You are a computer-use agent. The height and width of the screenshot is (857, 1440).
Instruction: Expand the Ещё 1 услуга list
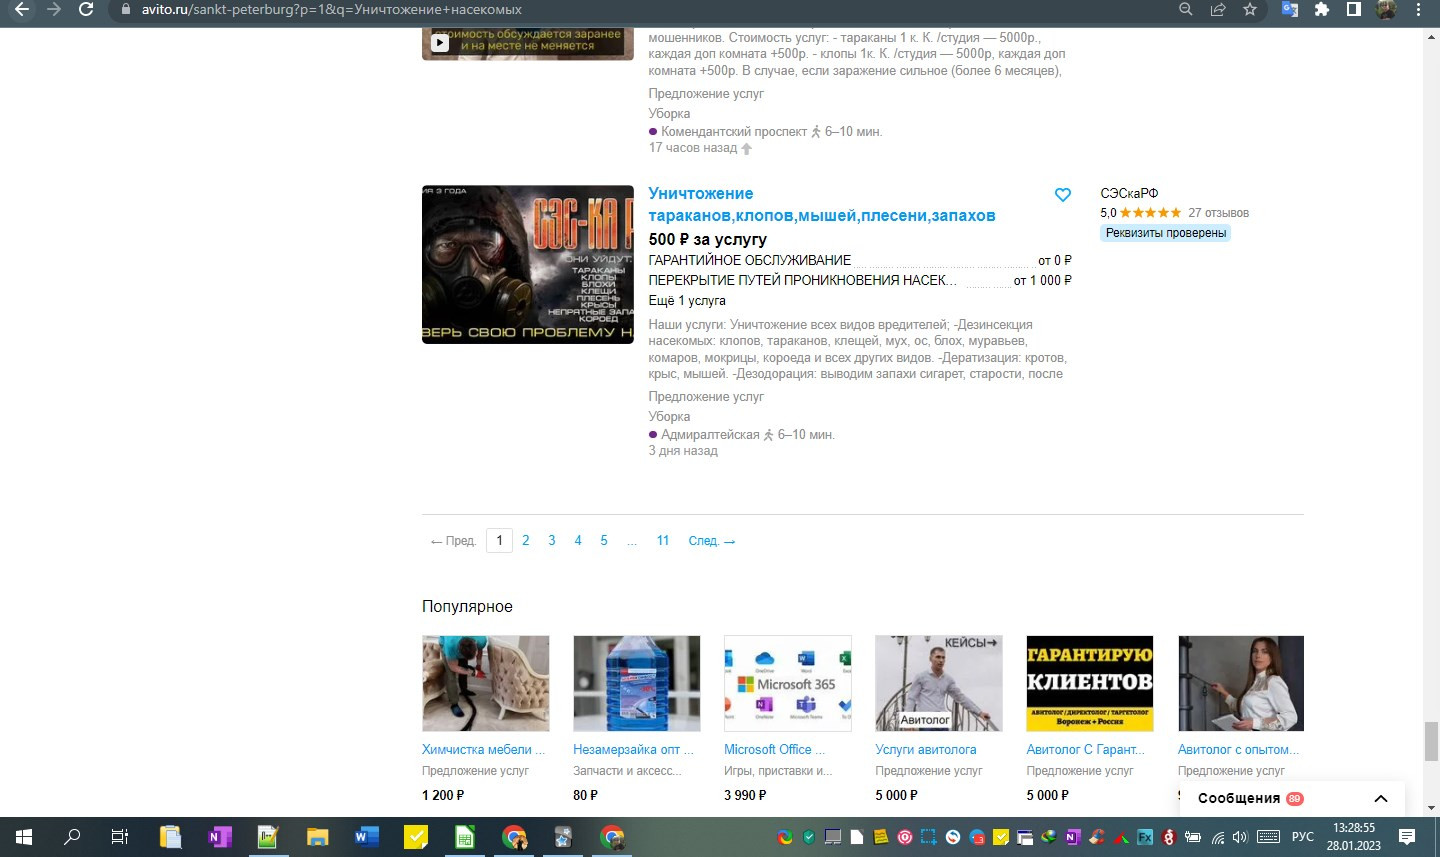click(687, 301)
